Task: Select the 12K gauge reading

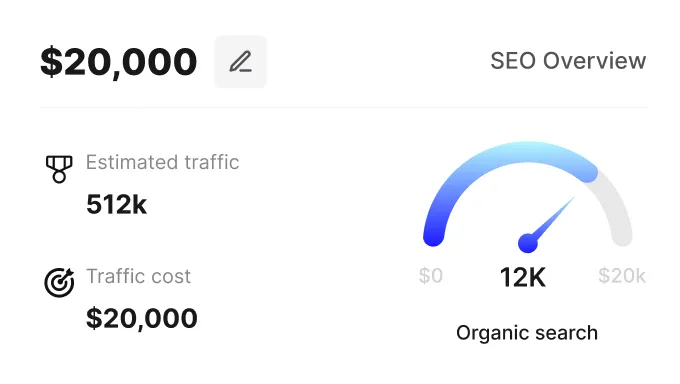Action: pos(523,277)
